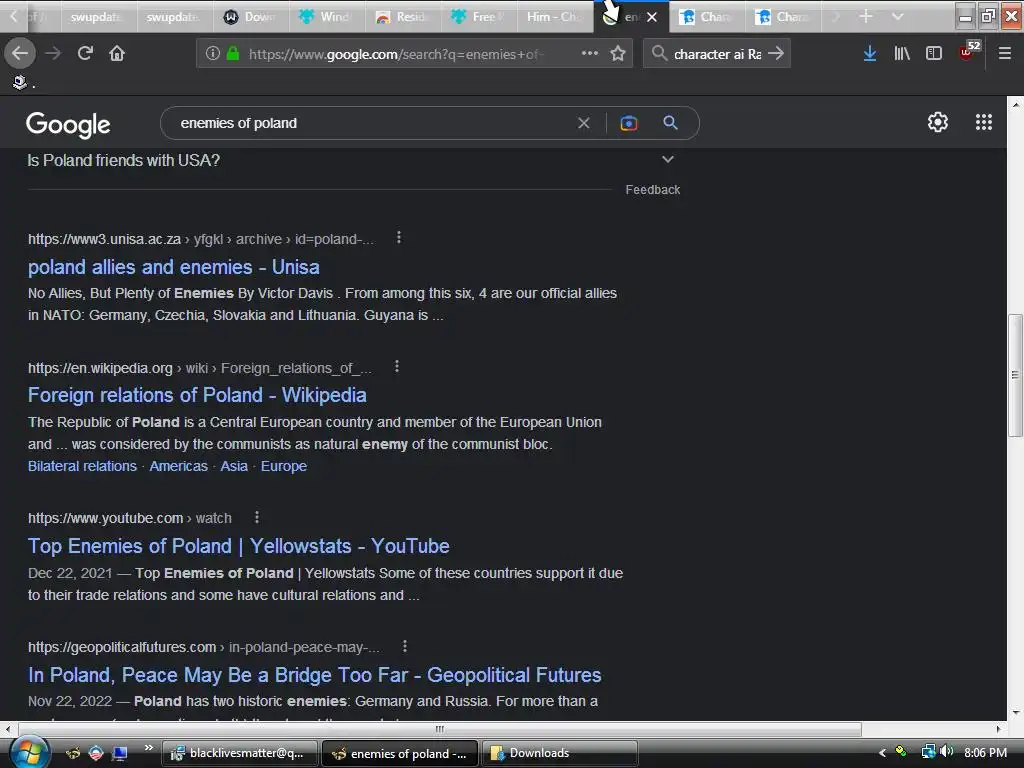This screenshot has height=768, width=1024.
Task: Switch to the Free tab
Action: (x=478, y=17)
